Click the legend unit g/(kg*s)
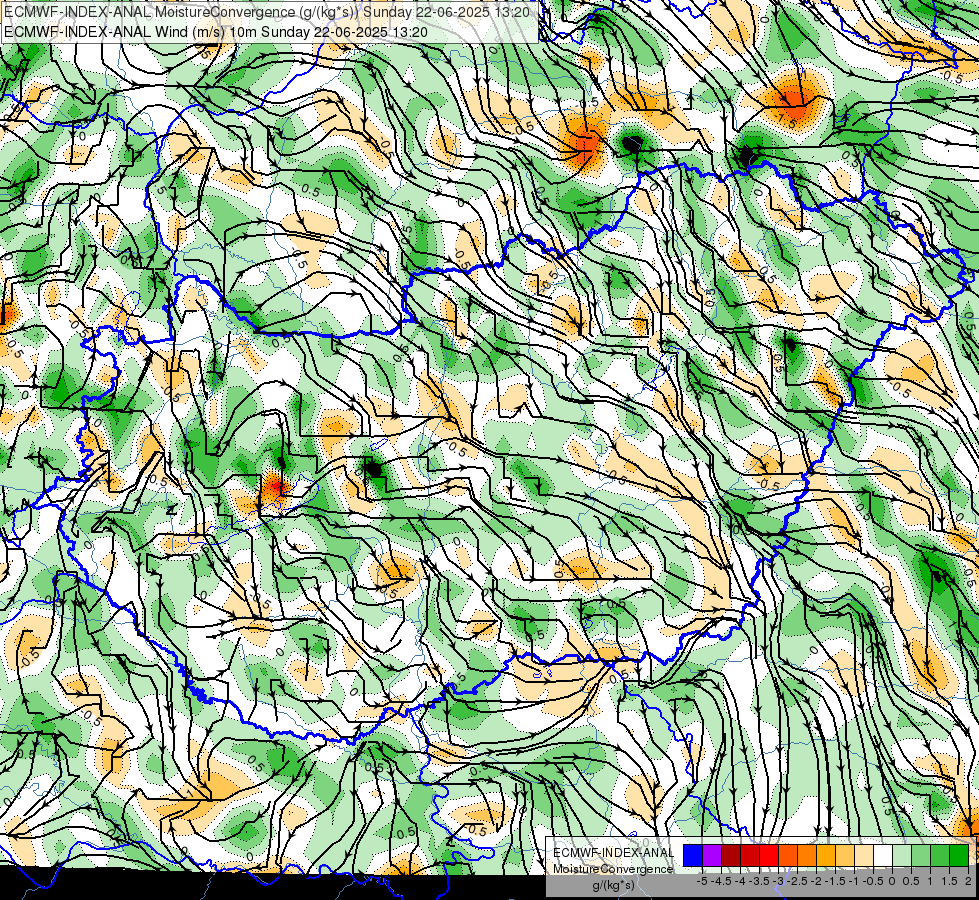Screen dimensions: 979x900 [613, 885]
